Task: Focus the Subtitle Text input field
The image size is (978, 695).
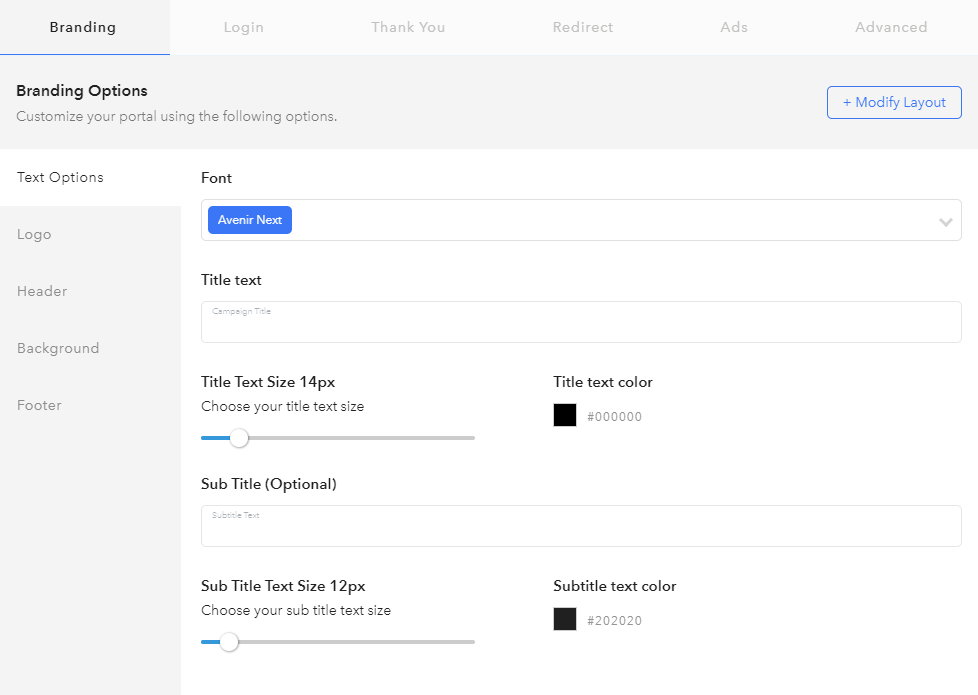Action: click(581, 526)
